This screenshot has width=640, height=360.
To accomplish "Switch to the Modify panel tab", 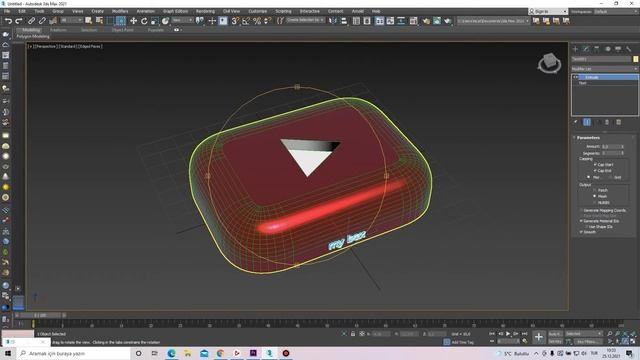I will pos(586,49).
